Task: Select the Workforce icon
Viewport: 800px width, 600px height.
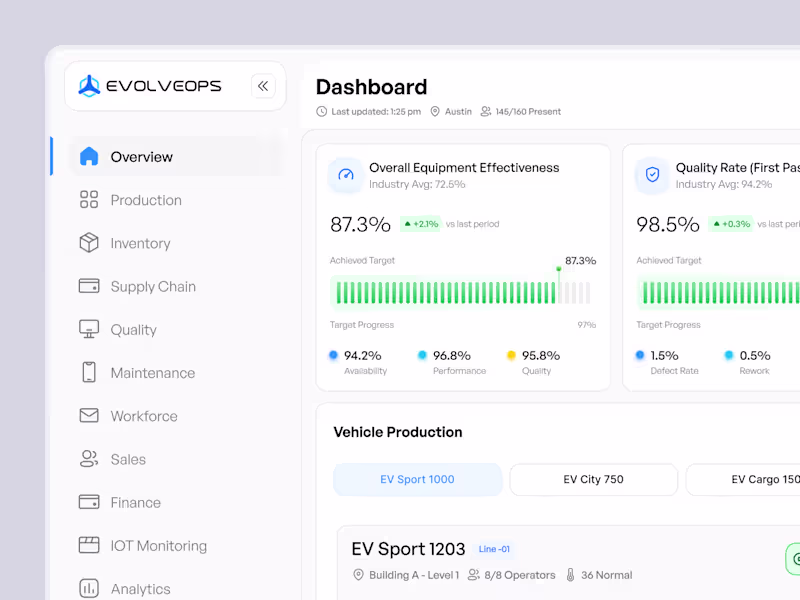Action: pos(88,415)
